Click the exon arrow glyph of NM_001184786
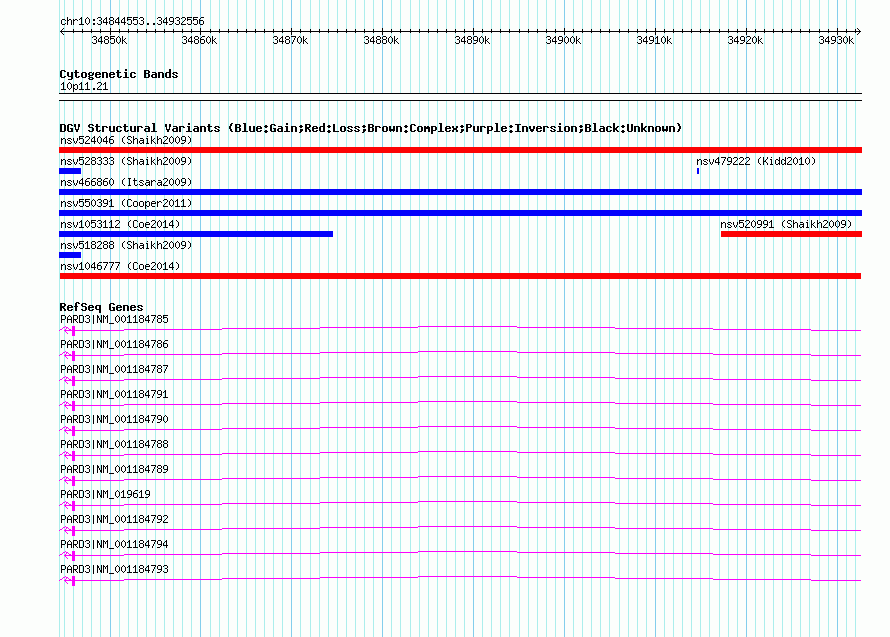Viewport: 890px width, 637px height. (68, 355)
